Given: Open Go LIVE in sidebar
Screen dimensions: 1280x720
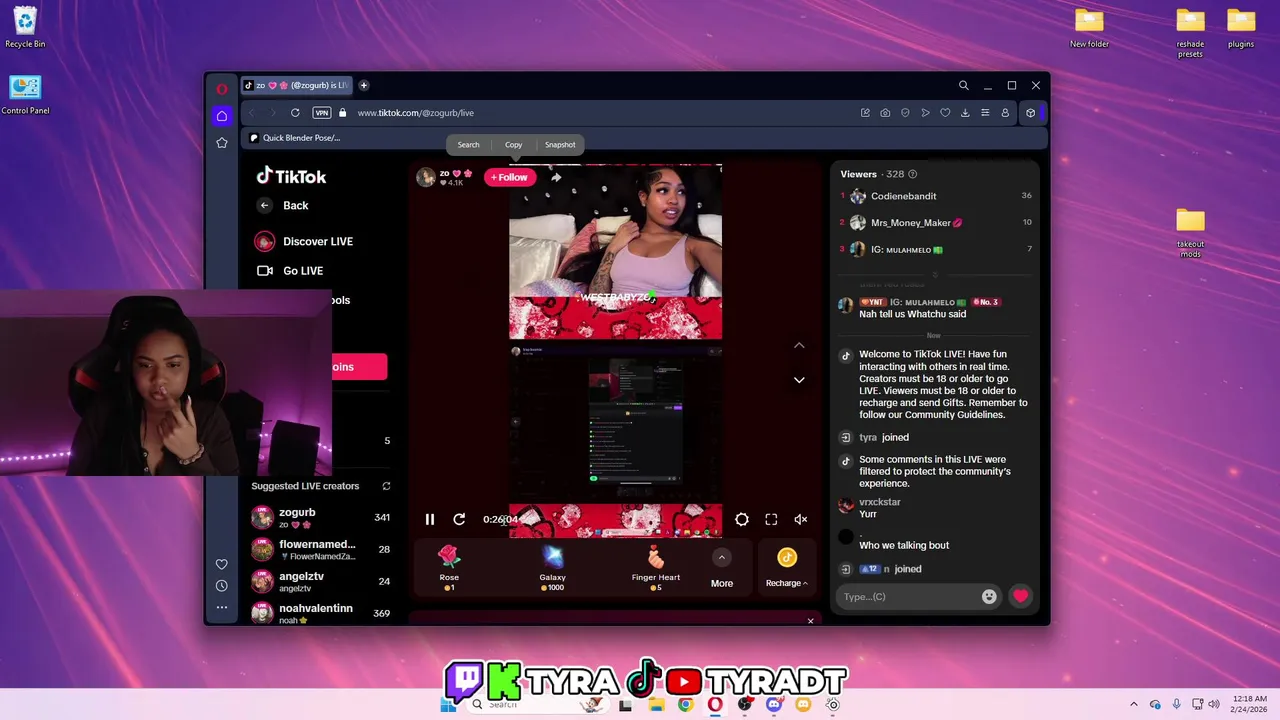Looking at the screenshot, I should pos(290,271).
